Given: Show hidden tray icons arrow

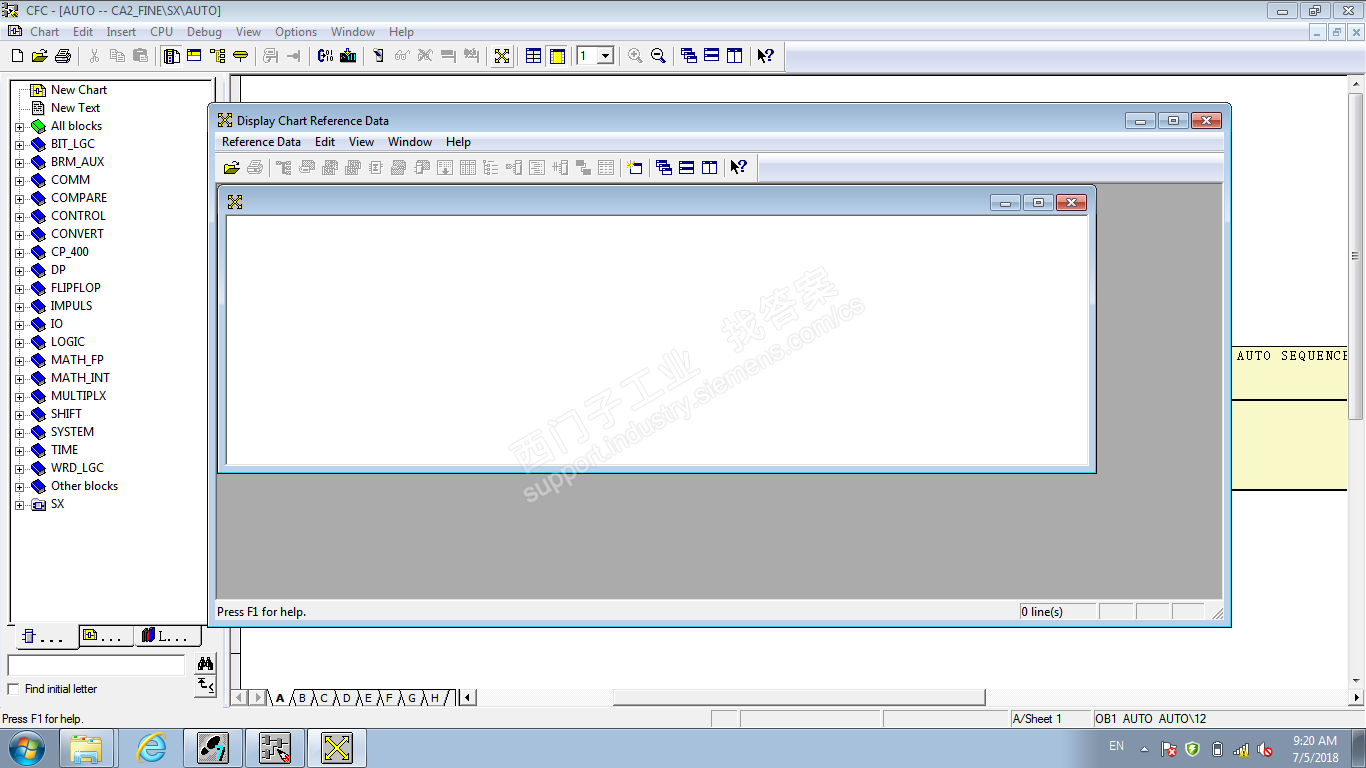Looking at the screenshot, I should [x=1144, y=749].
